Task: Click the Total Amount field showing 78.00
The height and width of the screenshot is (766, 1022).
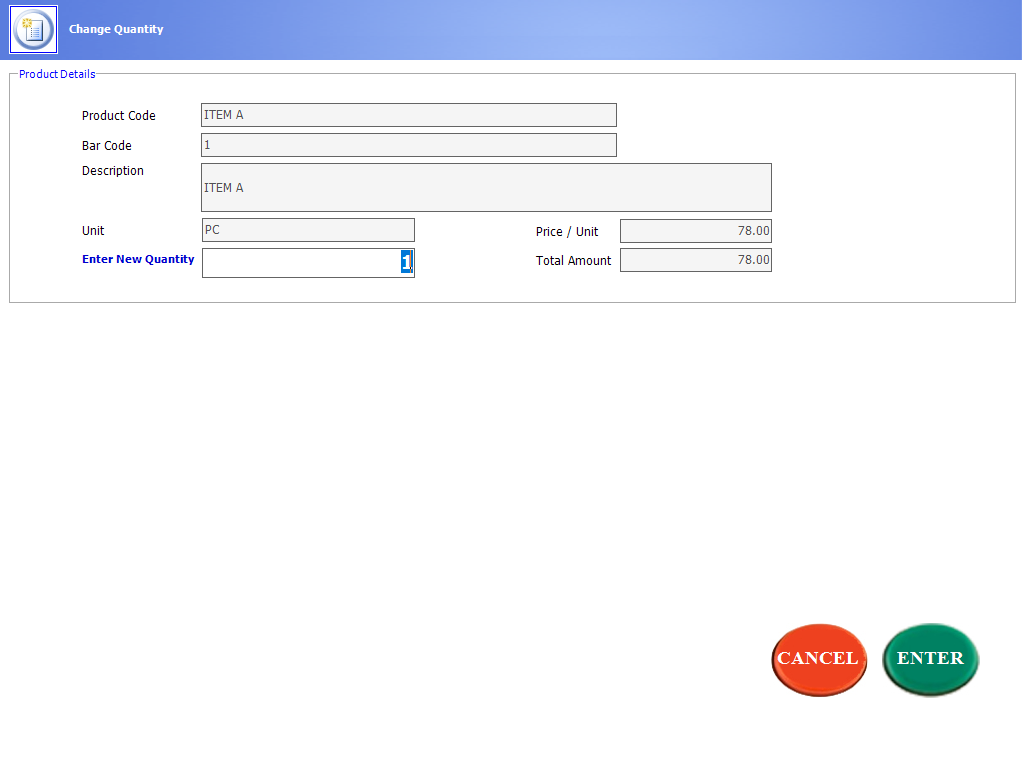Action: tap(695, 259)
